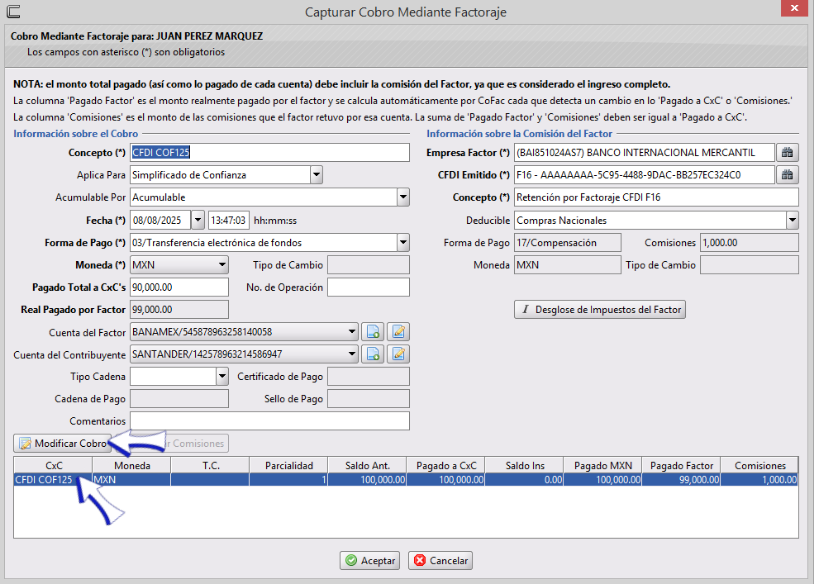Click Parcialidad column header
815x585 pixels.
click(288, 466)
